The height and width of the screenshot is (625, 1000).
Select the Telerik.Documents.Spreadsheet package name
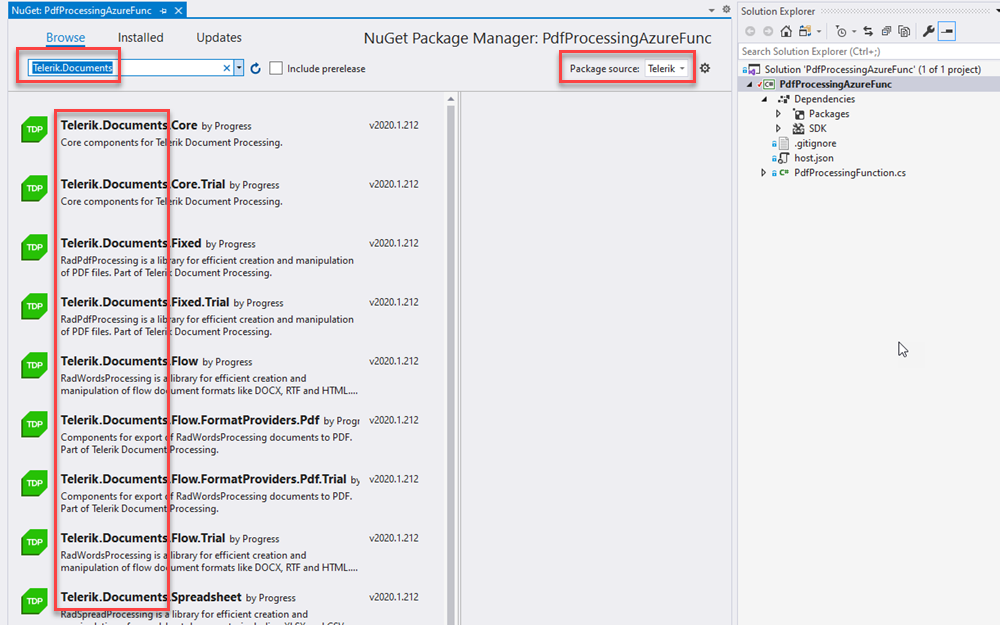point(151,597)
